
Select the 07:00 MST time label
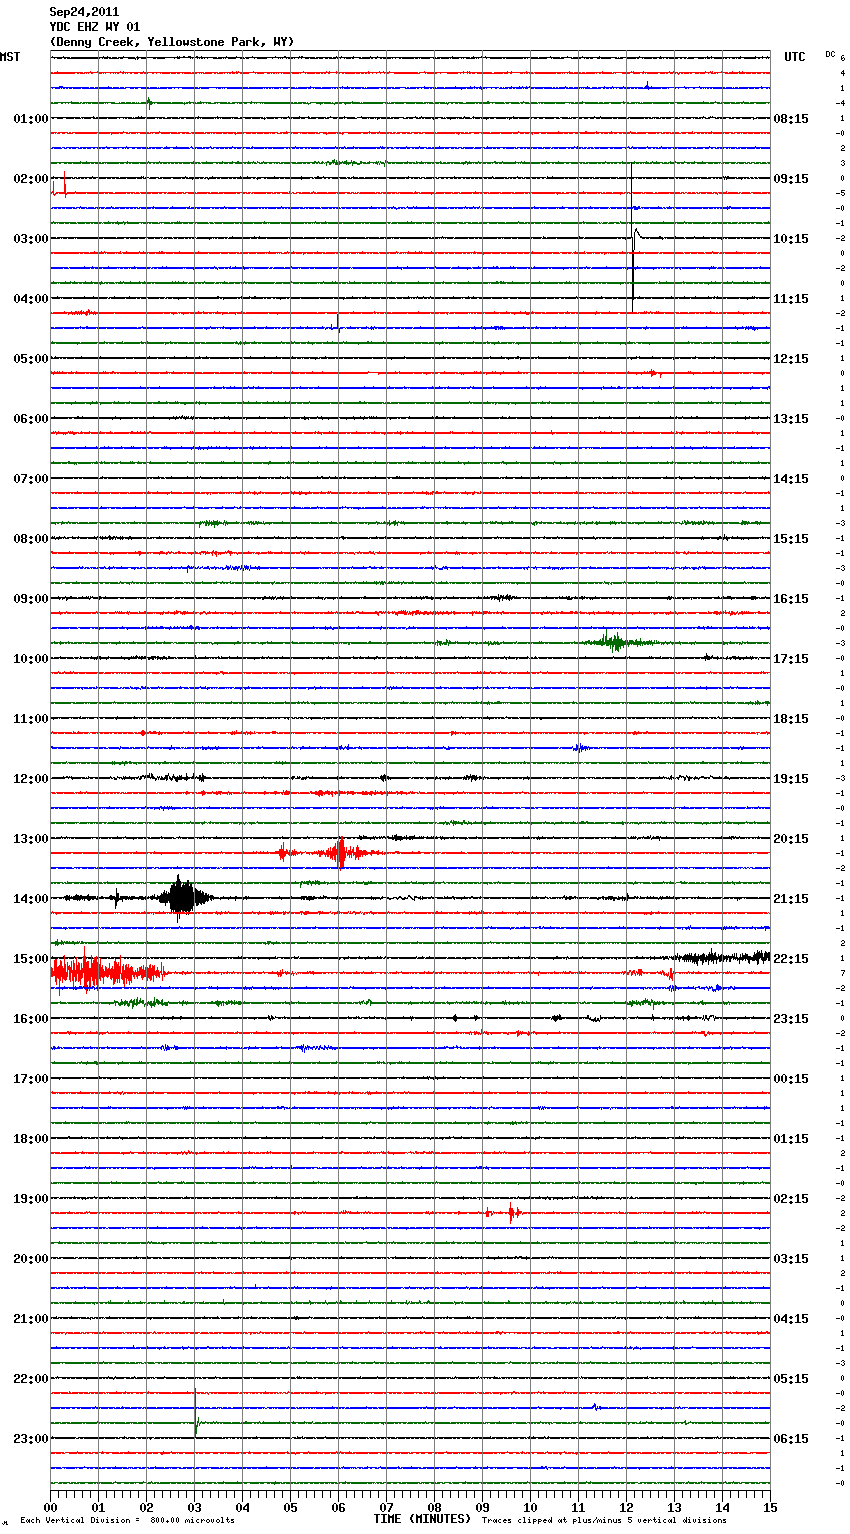tap(30, 479)
